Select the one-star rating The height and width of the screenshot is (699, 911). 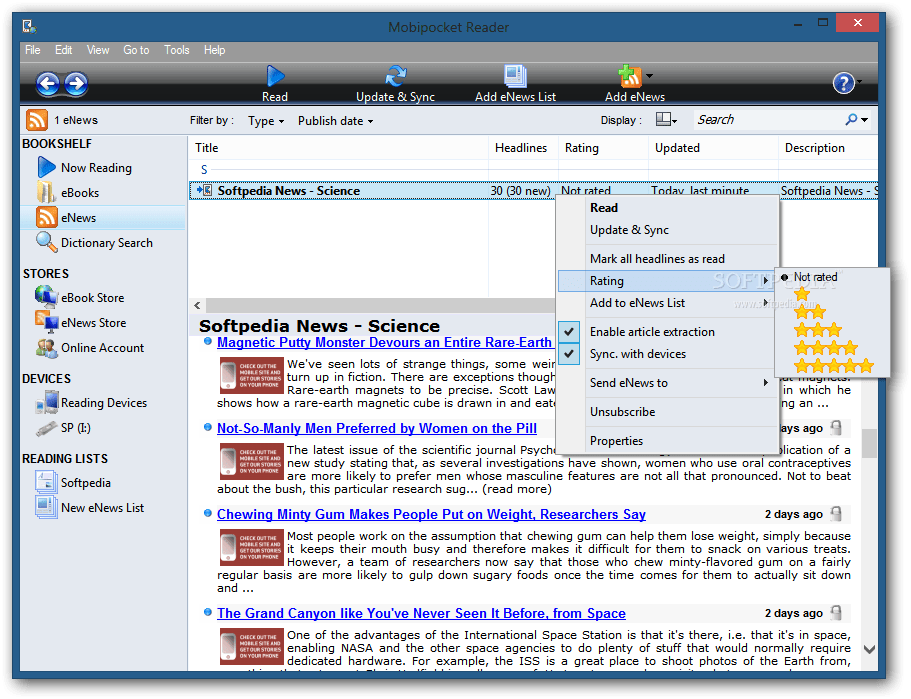pos(802,294)
